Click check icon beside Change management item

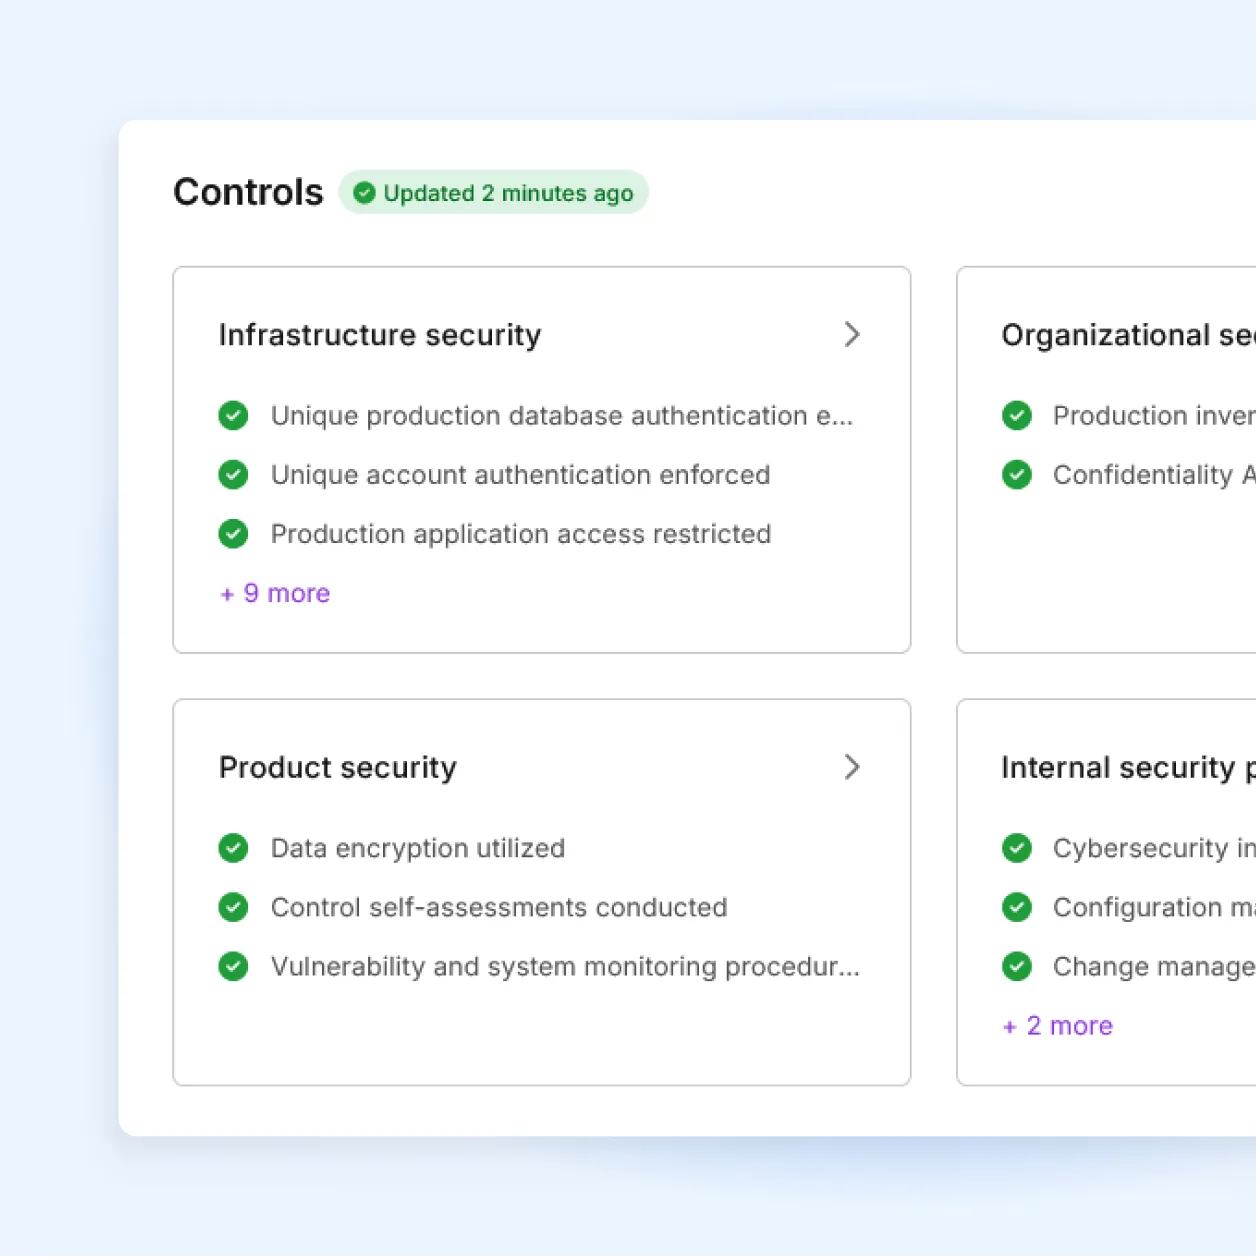[x=1017, y=966]
